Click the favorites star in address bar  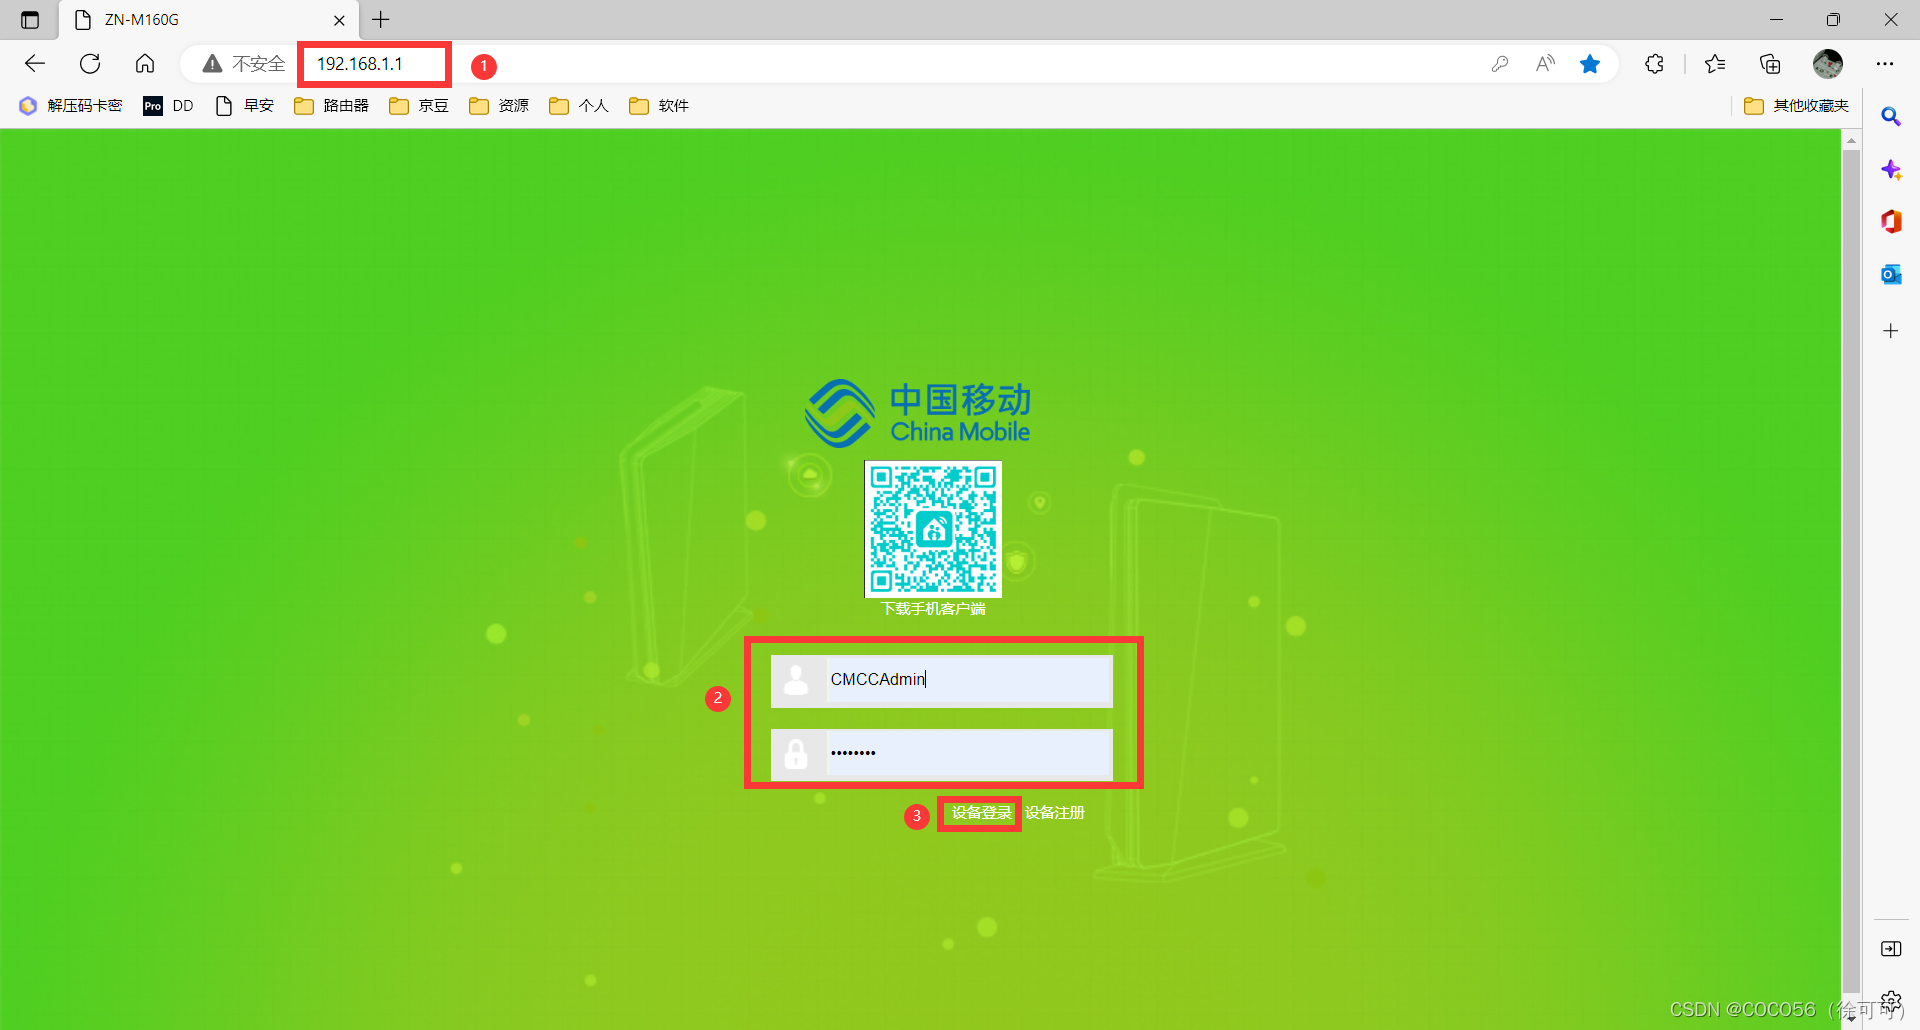[1590, 64]
